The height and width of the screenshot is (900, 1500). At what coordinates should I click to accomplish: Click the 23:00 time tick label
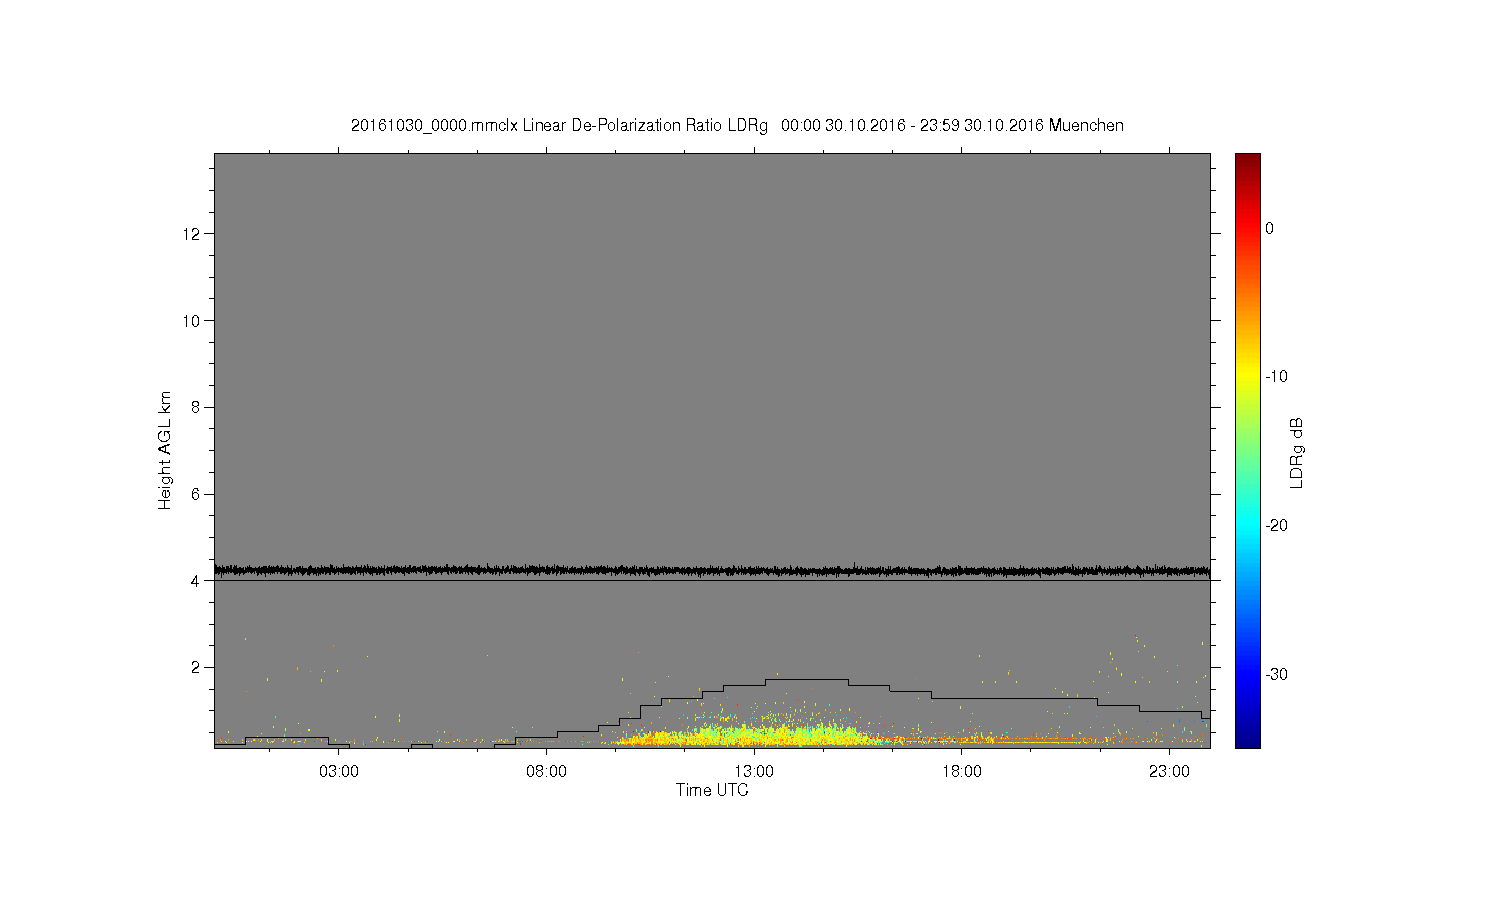click(x=1169, y=772)
